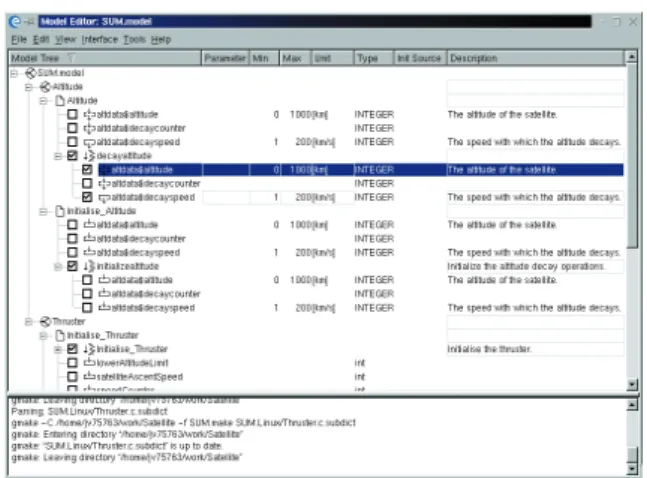Collapse the decayaltitude operation node
The height and width of the screenshot is (478, 647).
click(58, 156)
